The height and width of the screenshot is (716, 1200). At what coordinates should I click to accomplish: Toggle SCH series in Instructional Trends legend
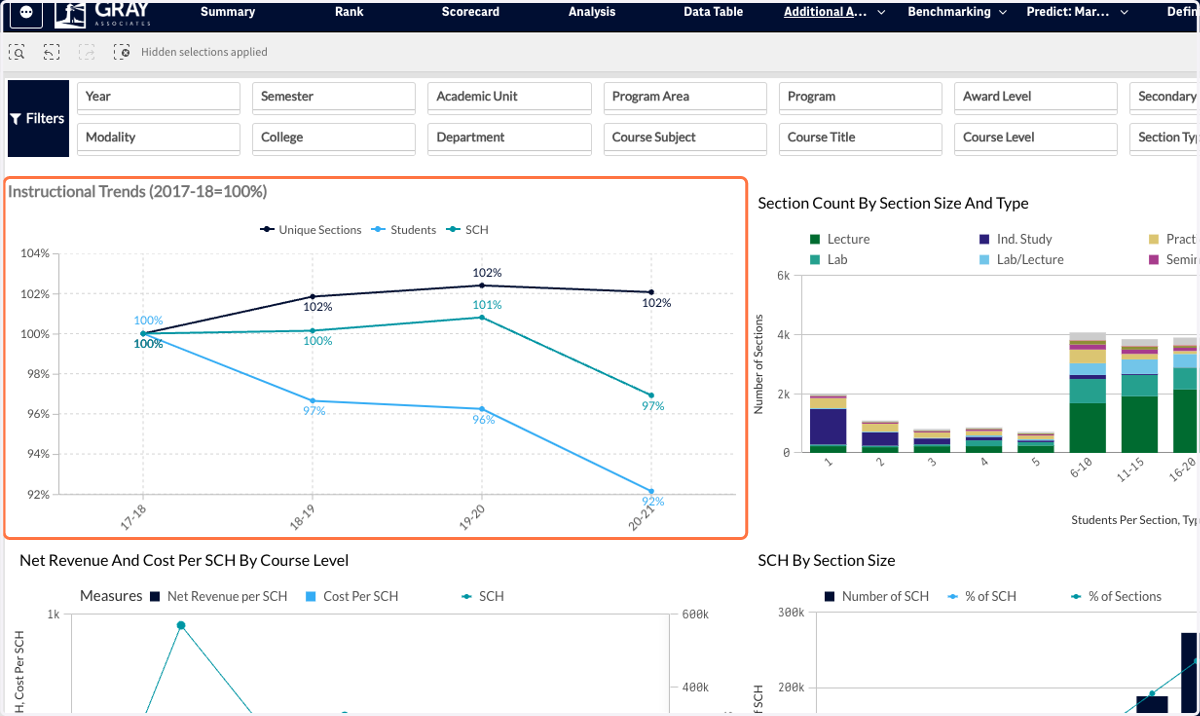pos(468,230)
